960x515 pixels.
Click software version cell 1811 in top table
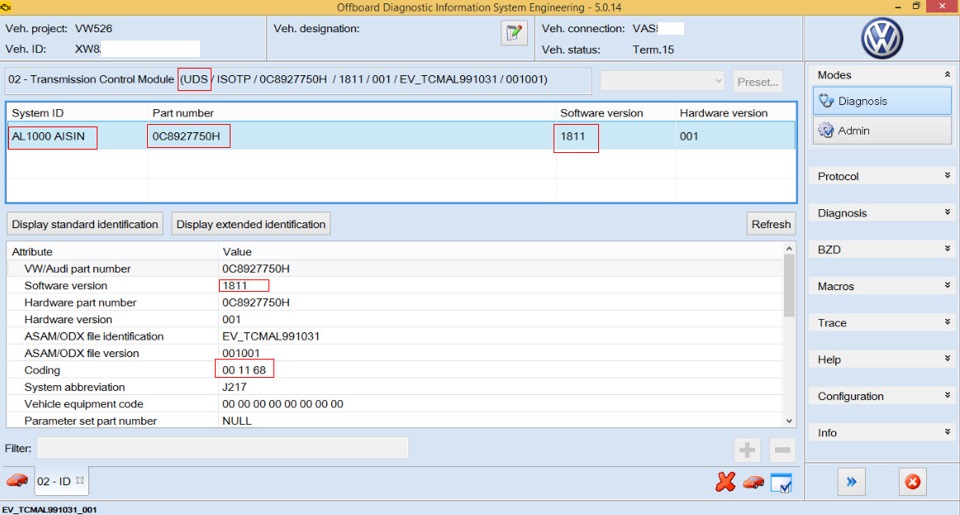tap(573, 136)
